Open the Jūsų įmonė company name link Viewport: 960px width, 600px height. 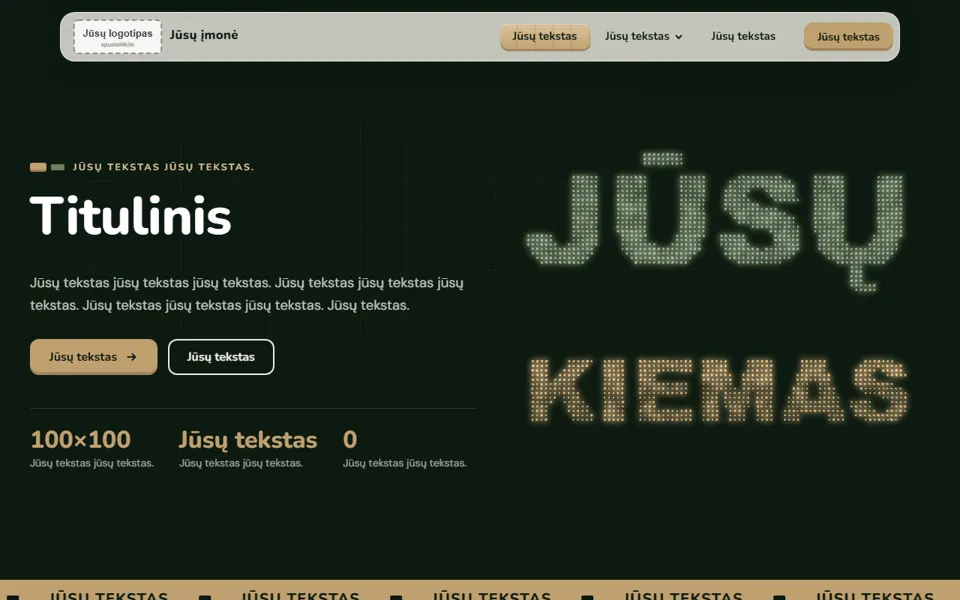pos(204,35)
